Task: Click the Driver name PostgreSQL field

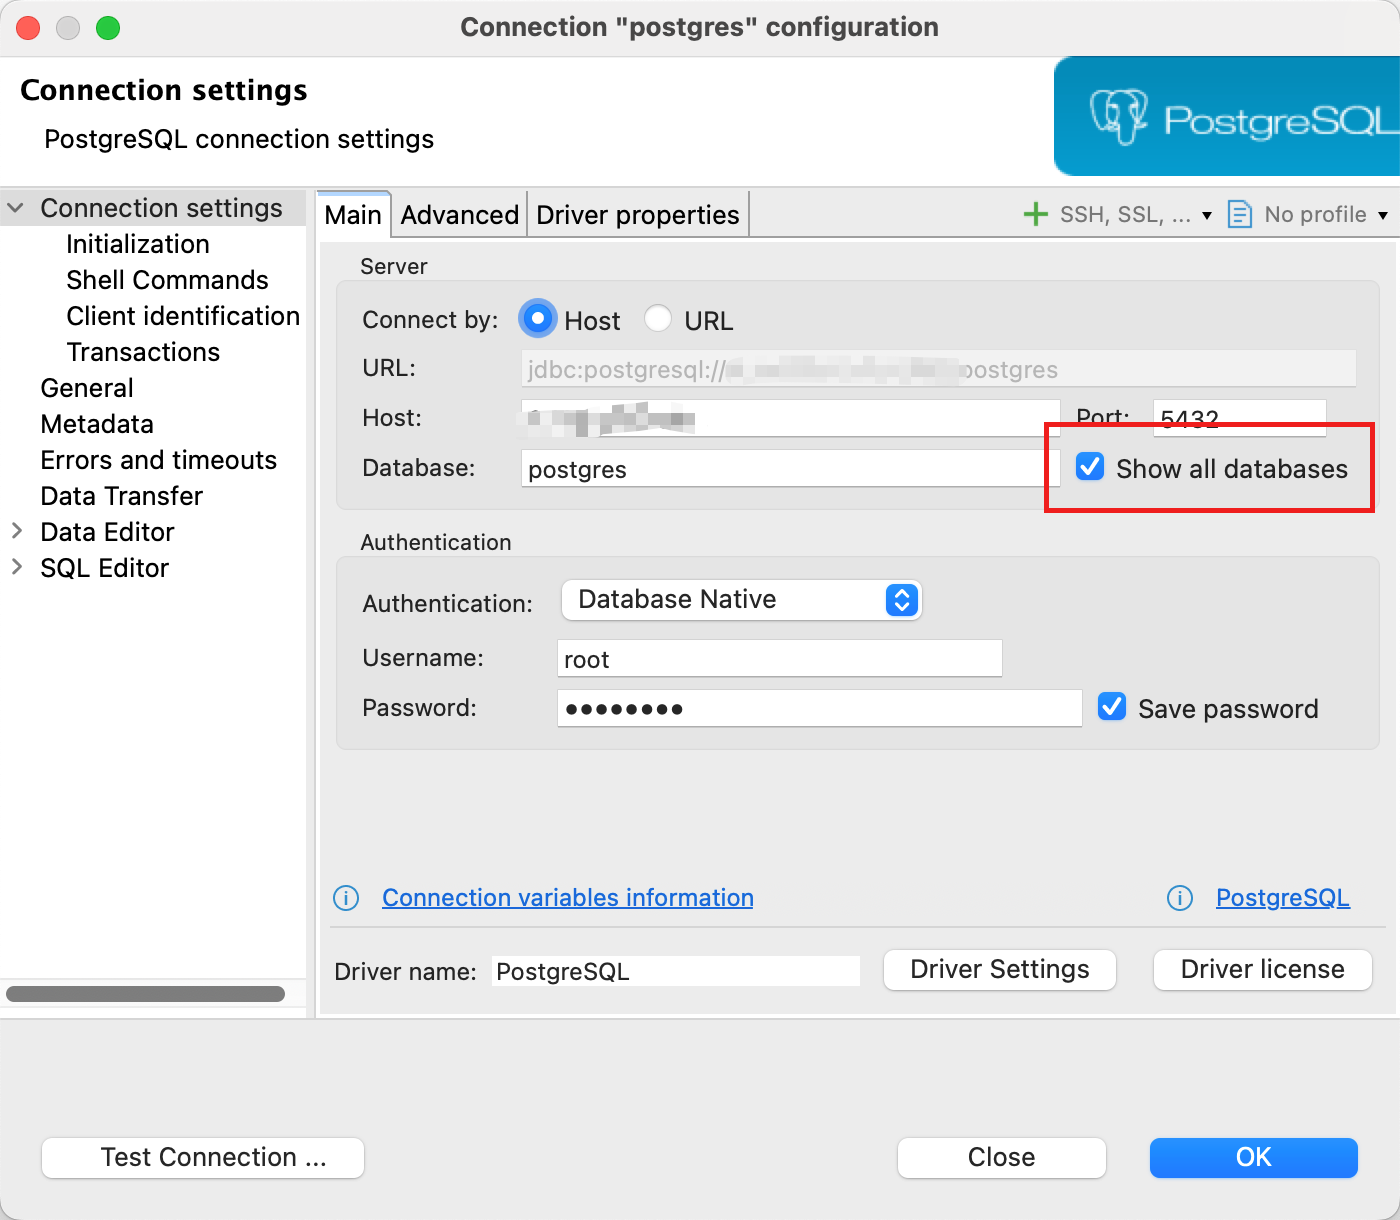Action: 676,971
